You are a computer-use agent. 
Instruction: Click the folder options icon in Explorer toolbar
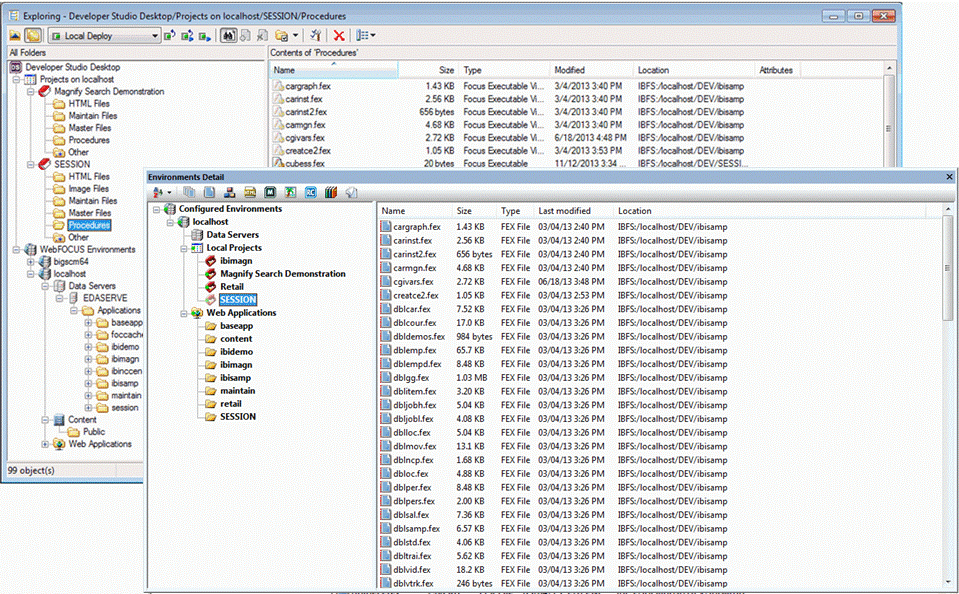click(281, 35)
